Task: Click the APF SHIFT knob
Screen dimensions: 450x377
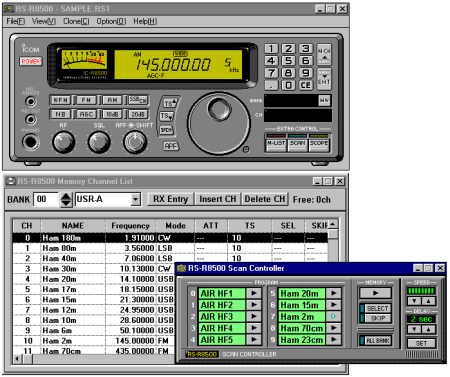Action: pyautogui.click(x=135, y=142)
